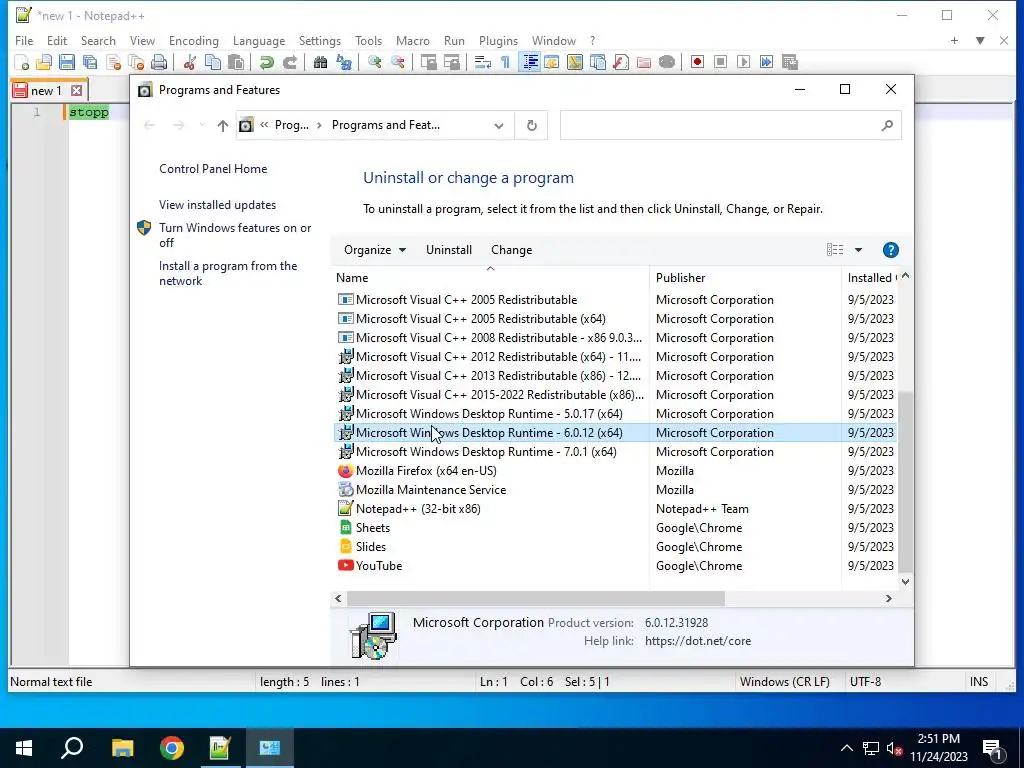Click the red Record macro button
Viewport: 1024px width, 768px height.
pyautogui.click(x=697, y=63)
